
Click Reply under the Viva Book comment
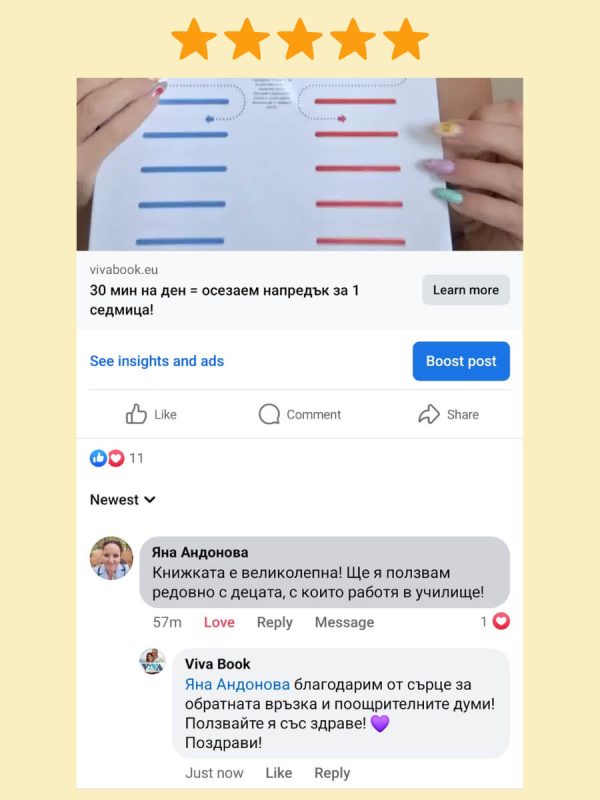(x=332, y=773)
